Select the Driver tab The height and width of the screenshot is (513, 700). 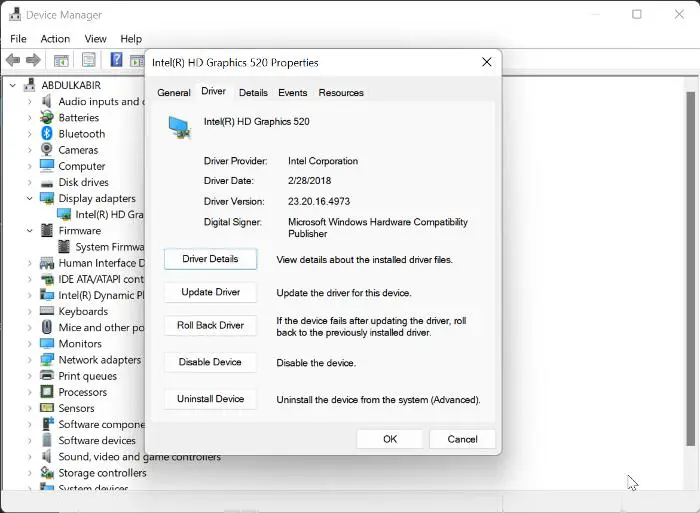[213, 91]
